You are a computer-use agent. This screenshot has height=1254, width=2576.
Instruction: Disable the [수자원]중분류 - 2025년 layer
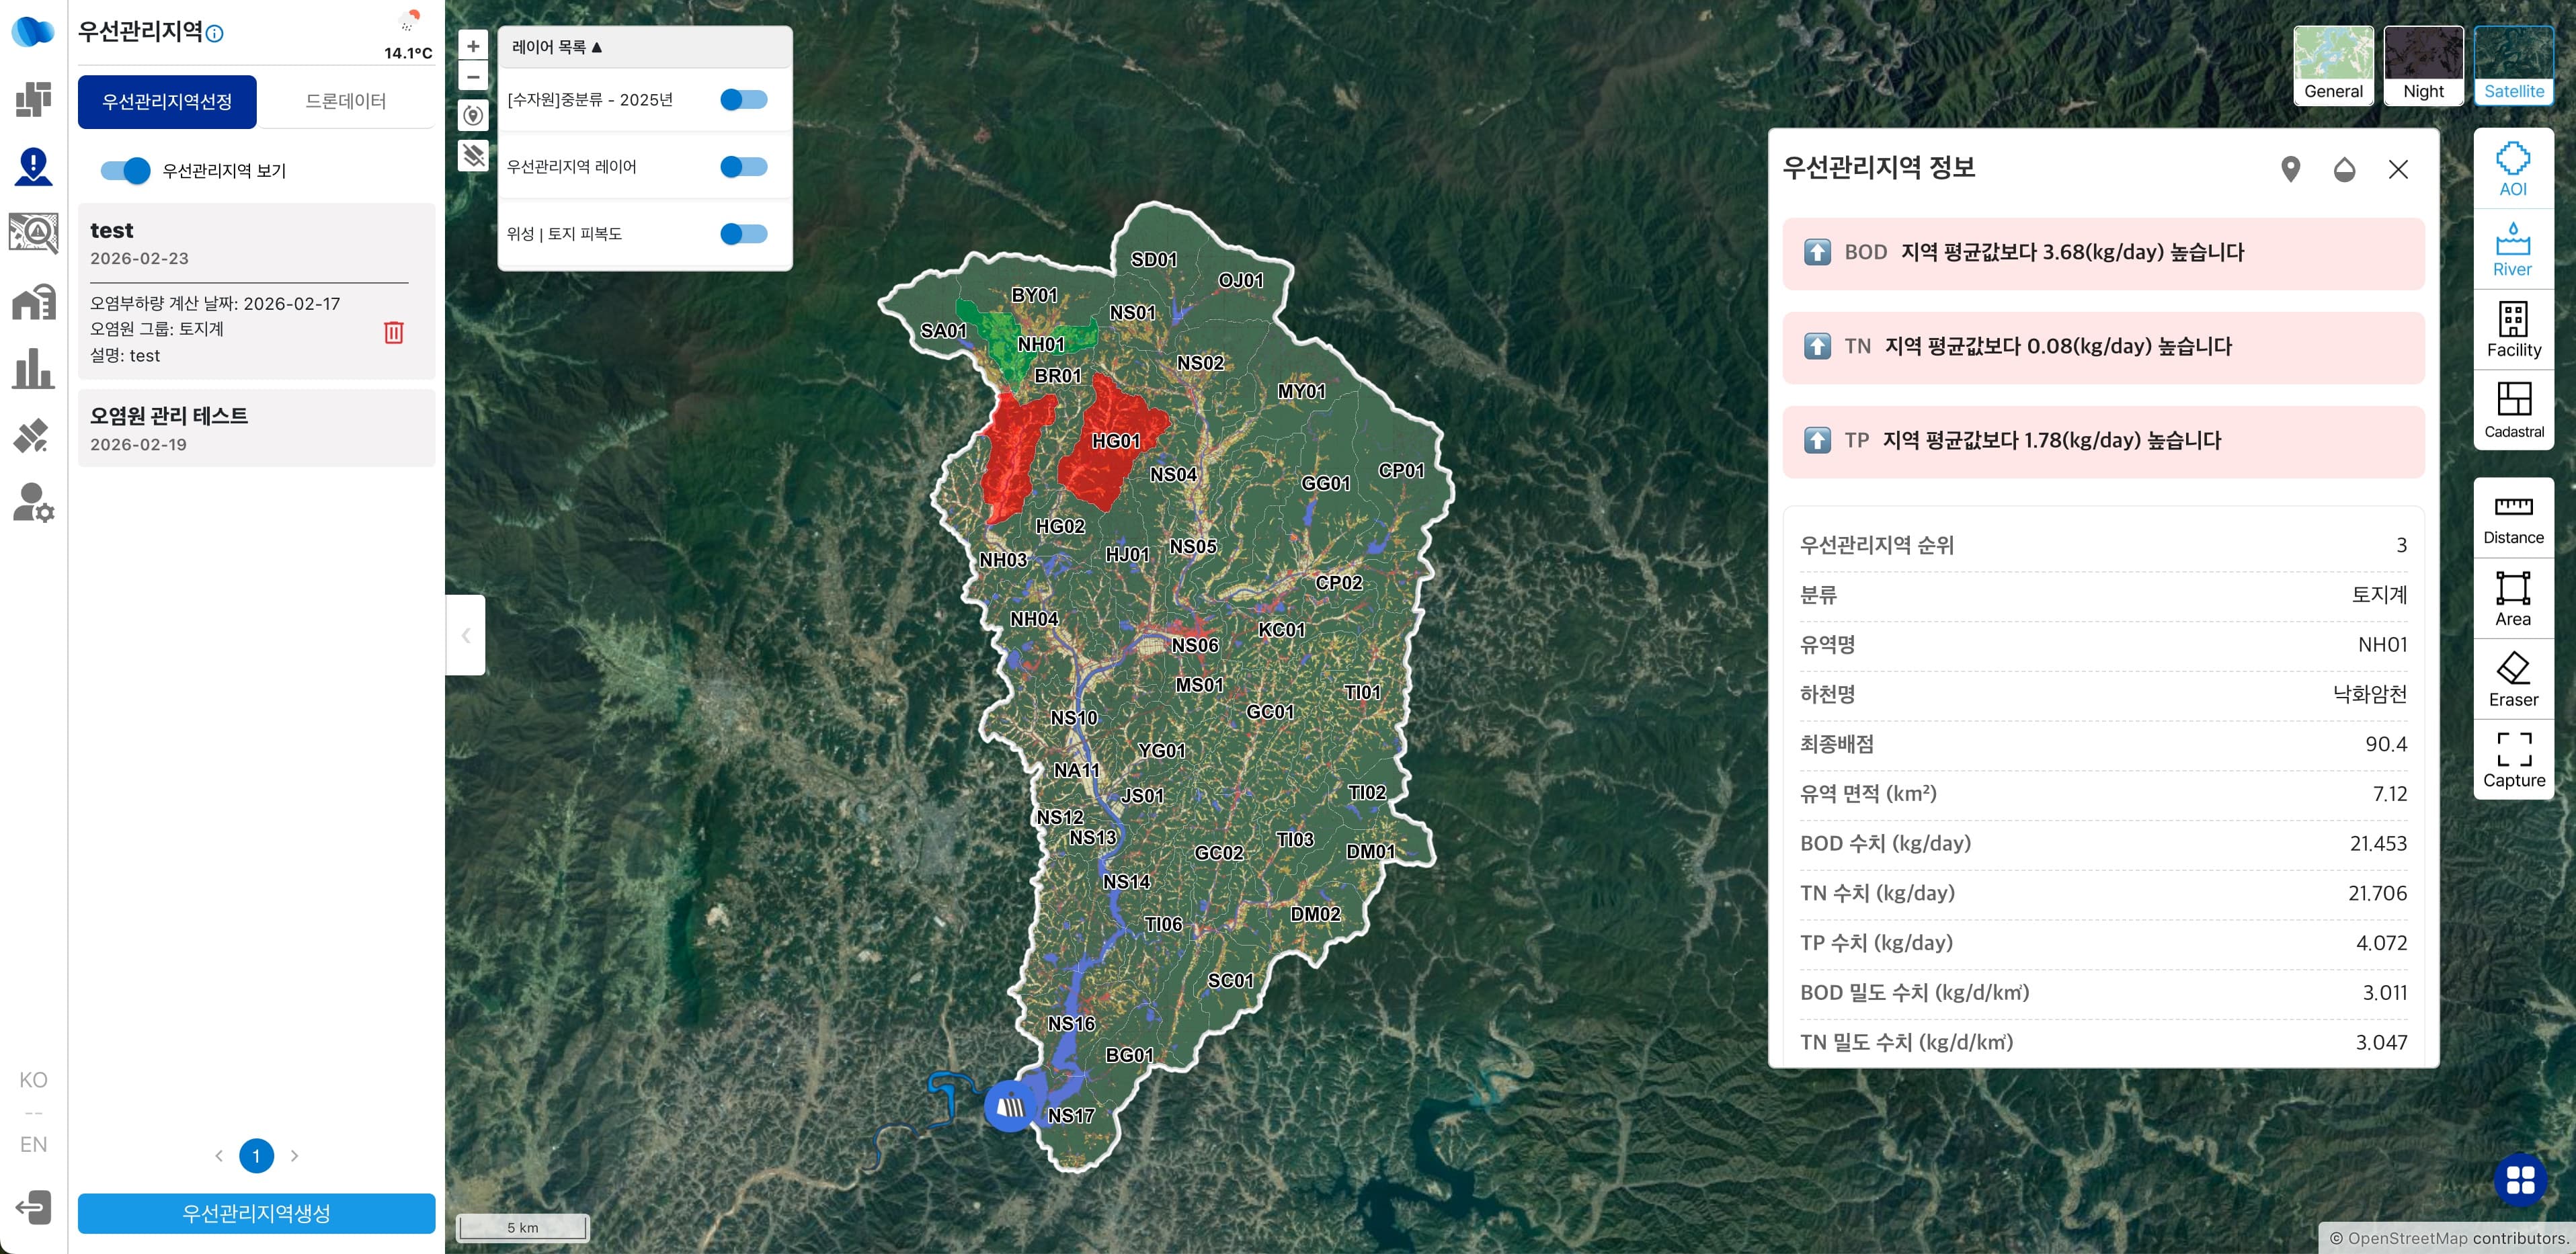pos(744,100)
